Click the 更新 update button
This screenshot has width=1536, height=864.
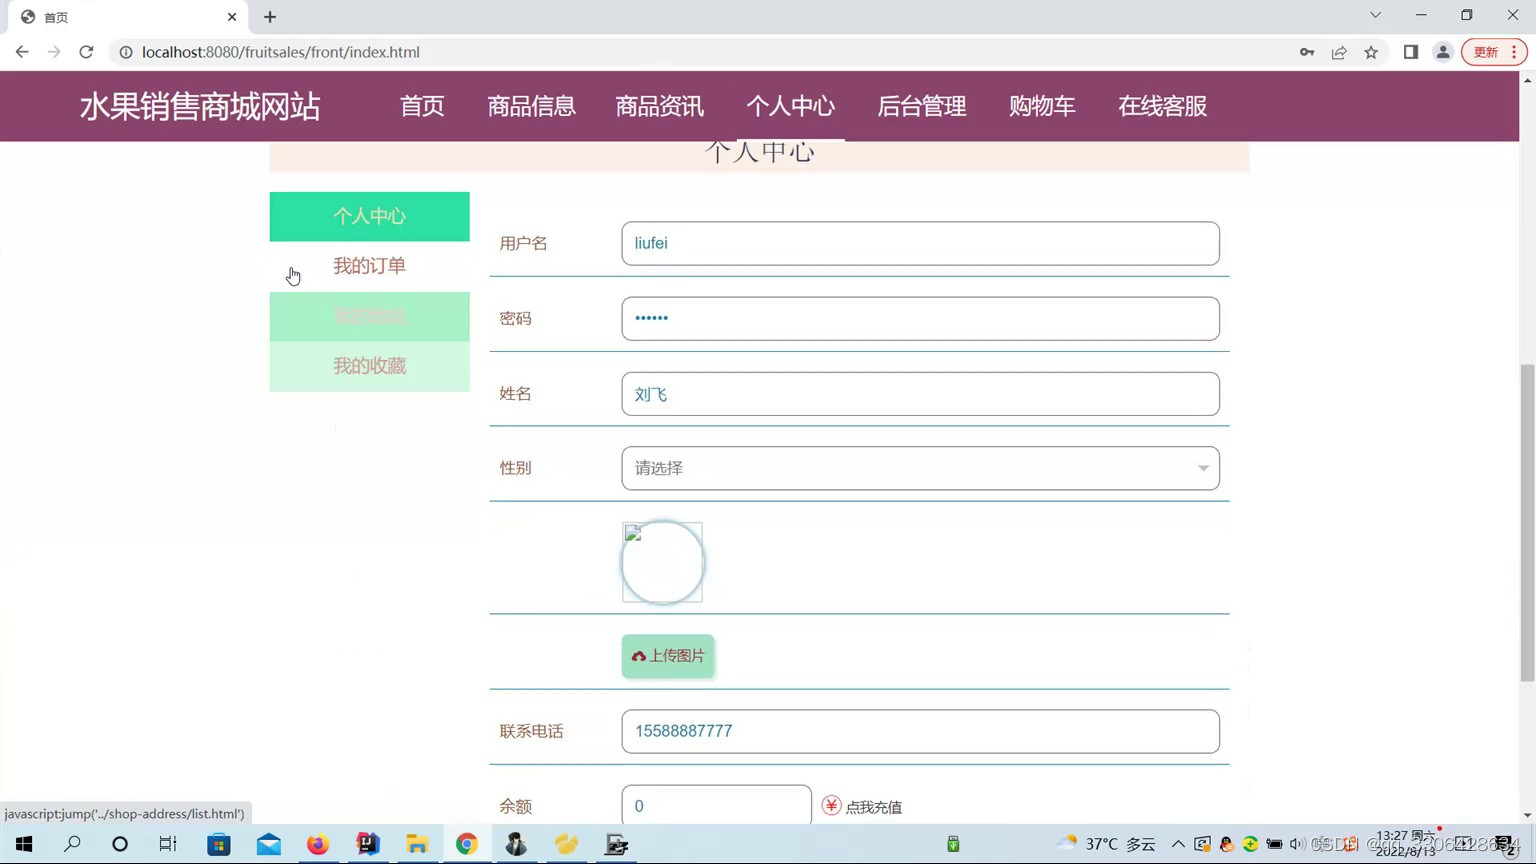pos(1494,52)
